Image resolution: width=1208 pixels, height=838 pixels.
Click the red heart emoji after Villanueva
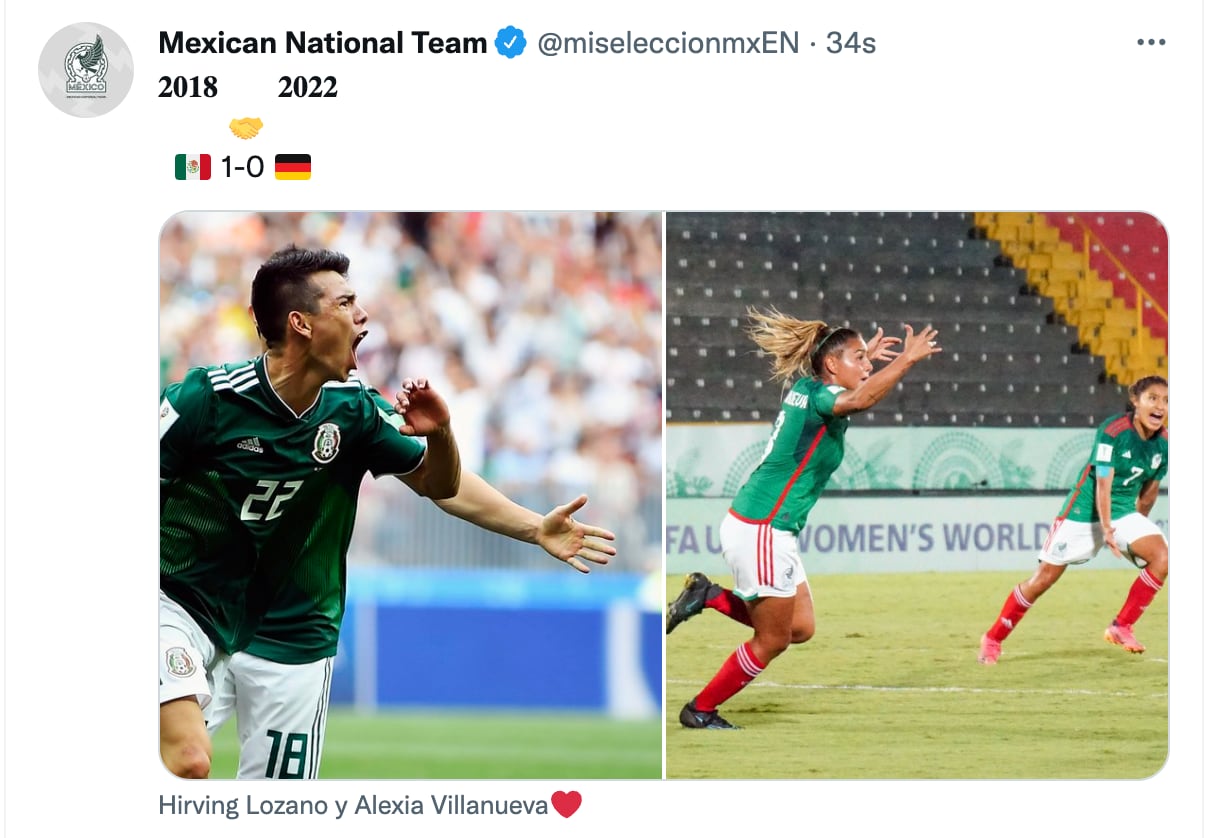pyautogui.click(x=566, y=804)
